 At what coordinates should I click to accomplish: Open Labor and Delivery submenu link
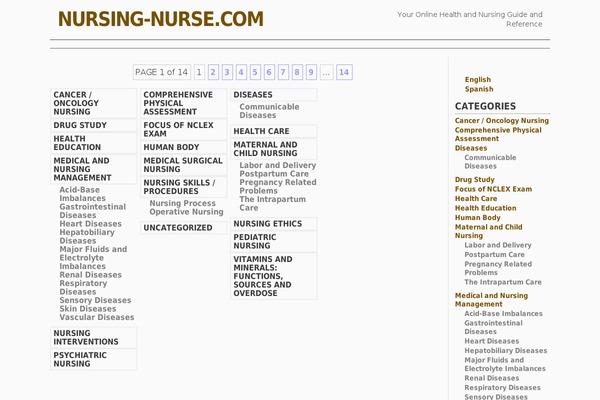coord(278,165)
